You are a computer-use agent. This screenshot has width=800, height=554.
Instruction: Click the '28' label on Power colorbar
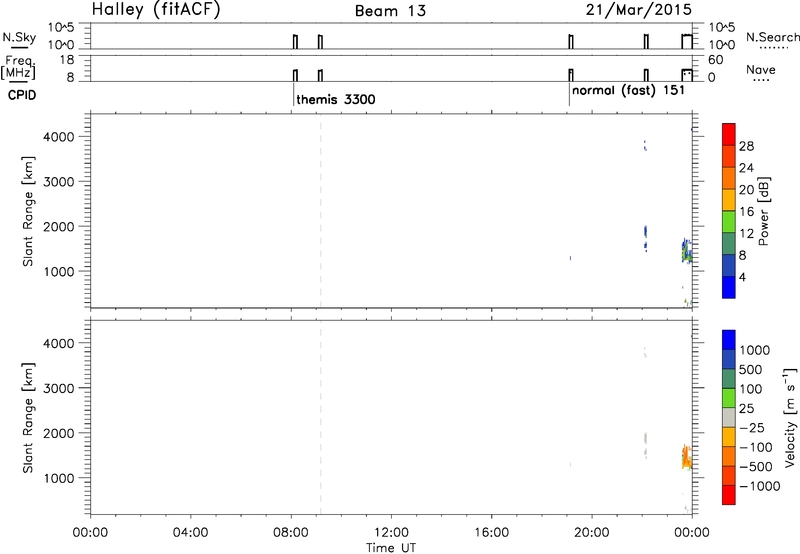point(746,146)
